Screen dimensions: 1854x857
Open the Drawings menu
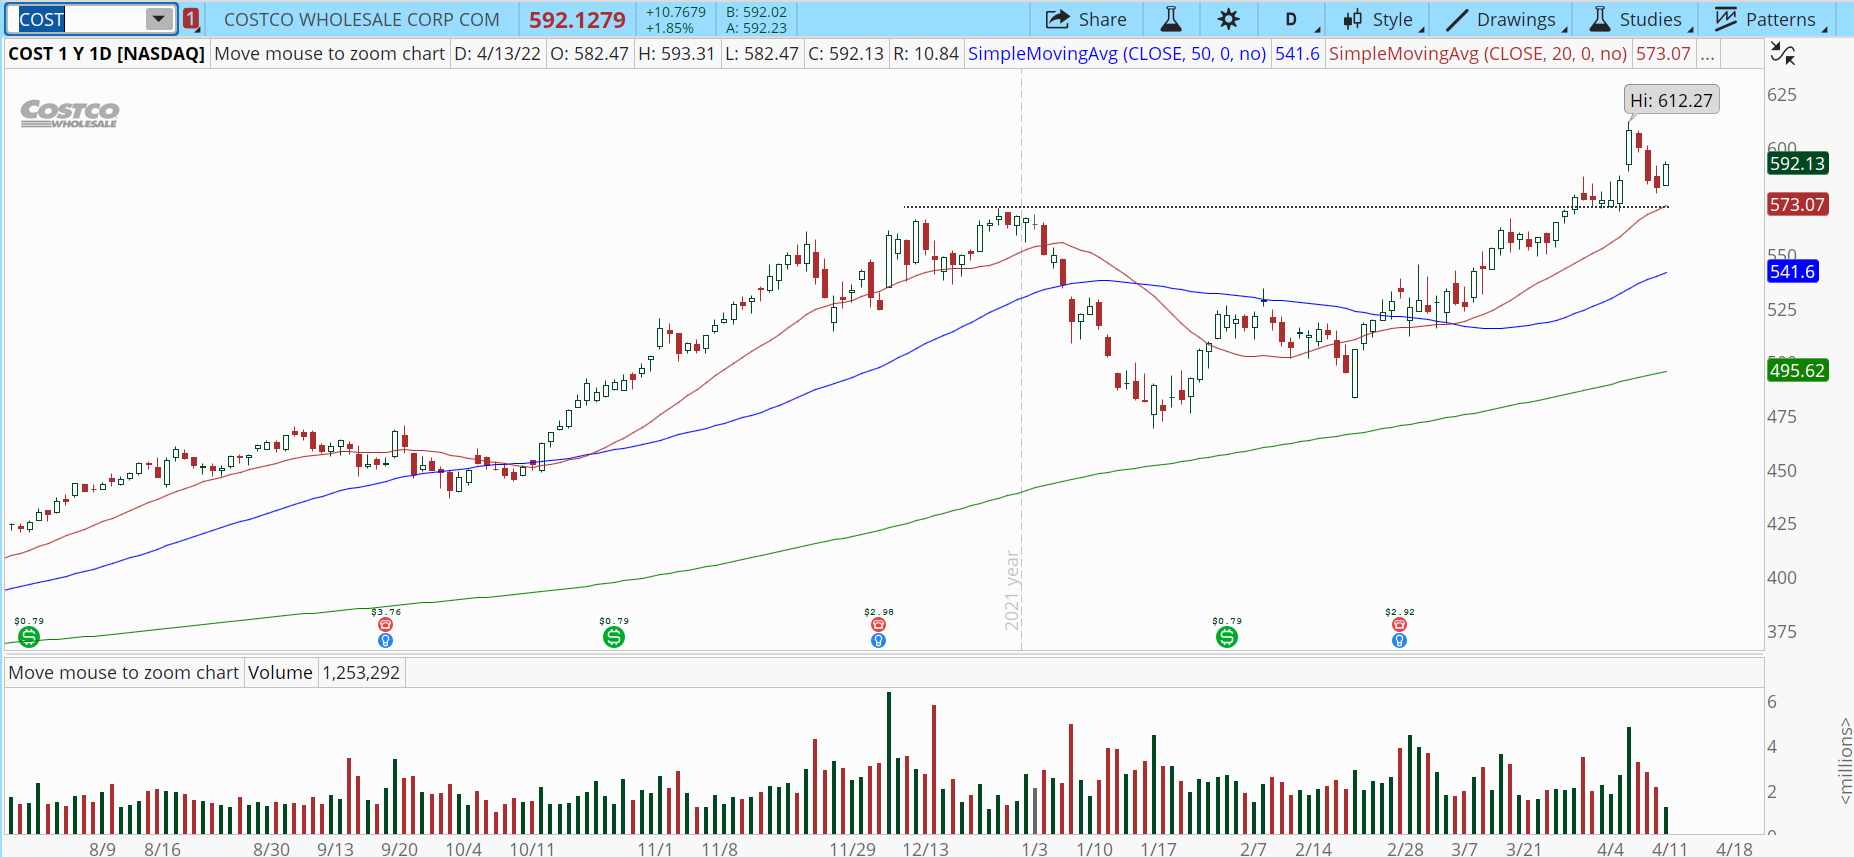pos(1503,19)
